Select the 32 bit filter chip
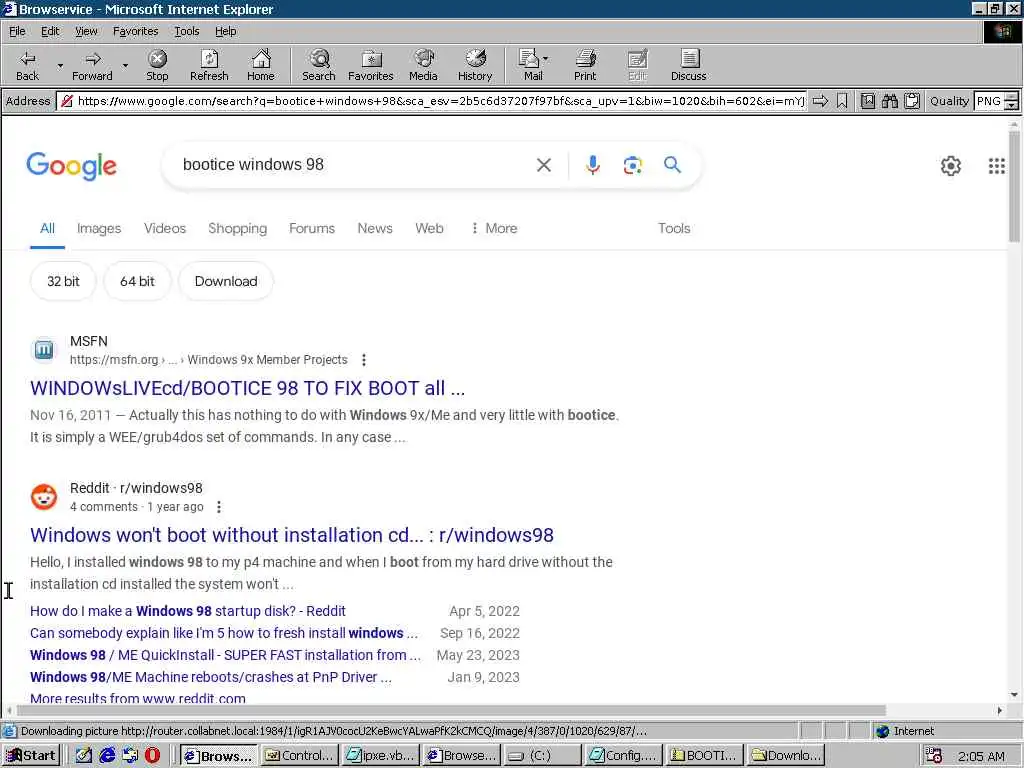This screenshot has width=1024, height=768. point(63,281)
